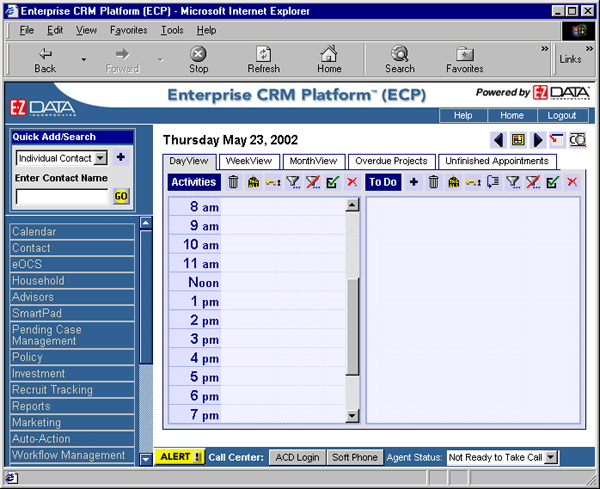Jump to today calendar icon

(518, 140)
